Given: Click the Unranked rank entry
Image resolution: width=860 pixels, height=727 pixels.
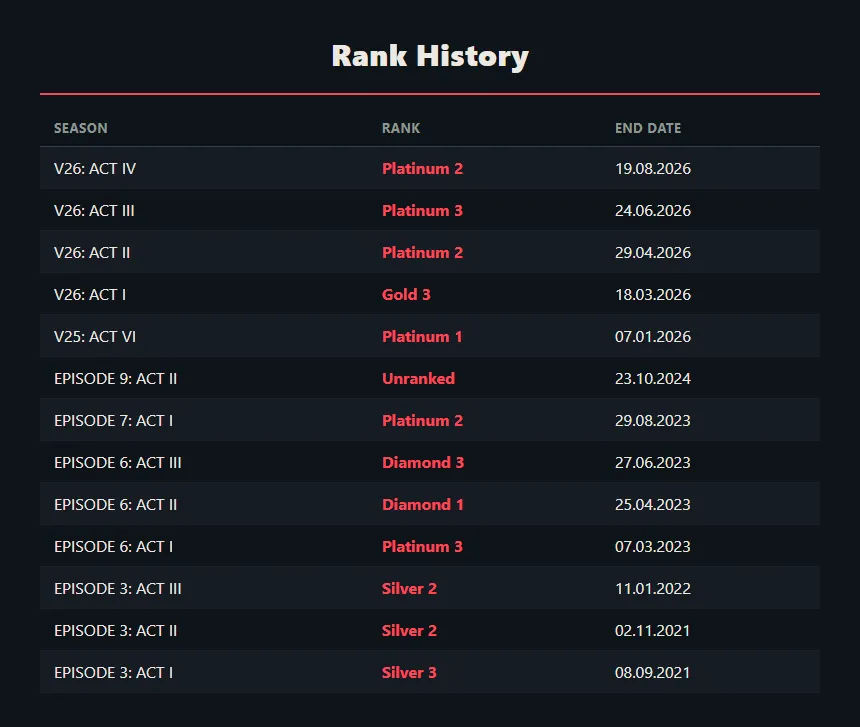Looking at the screenshot, I should (418, 379).
